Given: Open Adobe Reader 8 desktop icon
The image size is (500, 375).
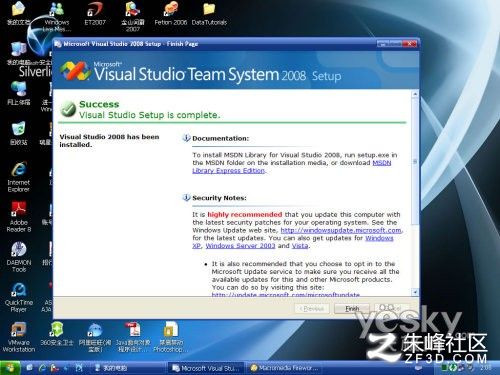Looking at the screenshot, I should 19,217.
